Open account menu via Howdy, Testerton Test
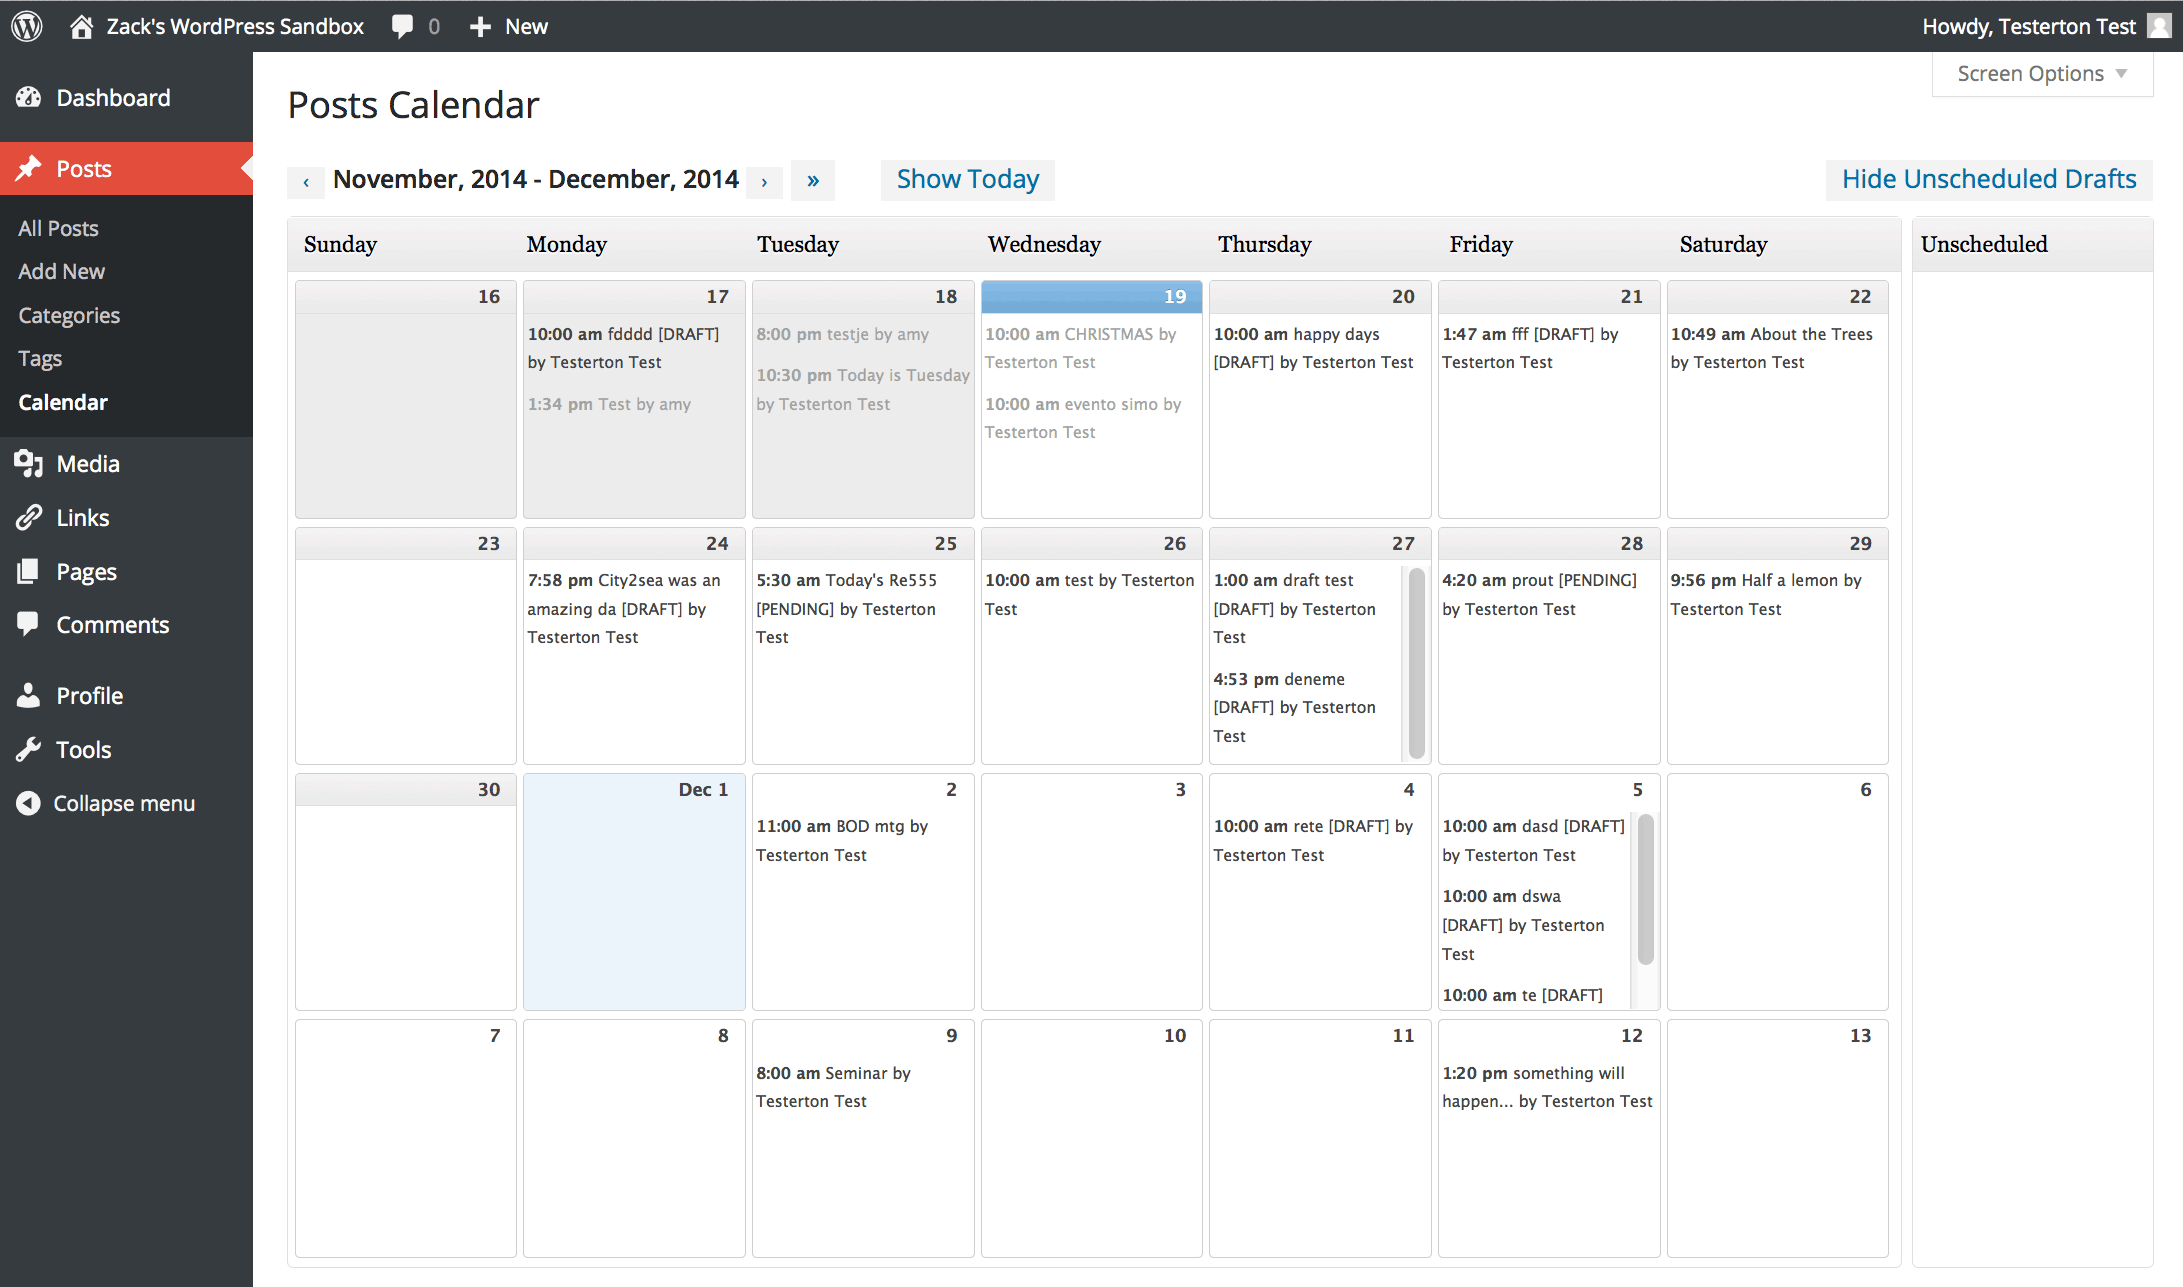 (x=2030, y=25)
